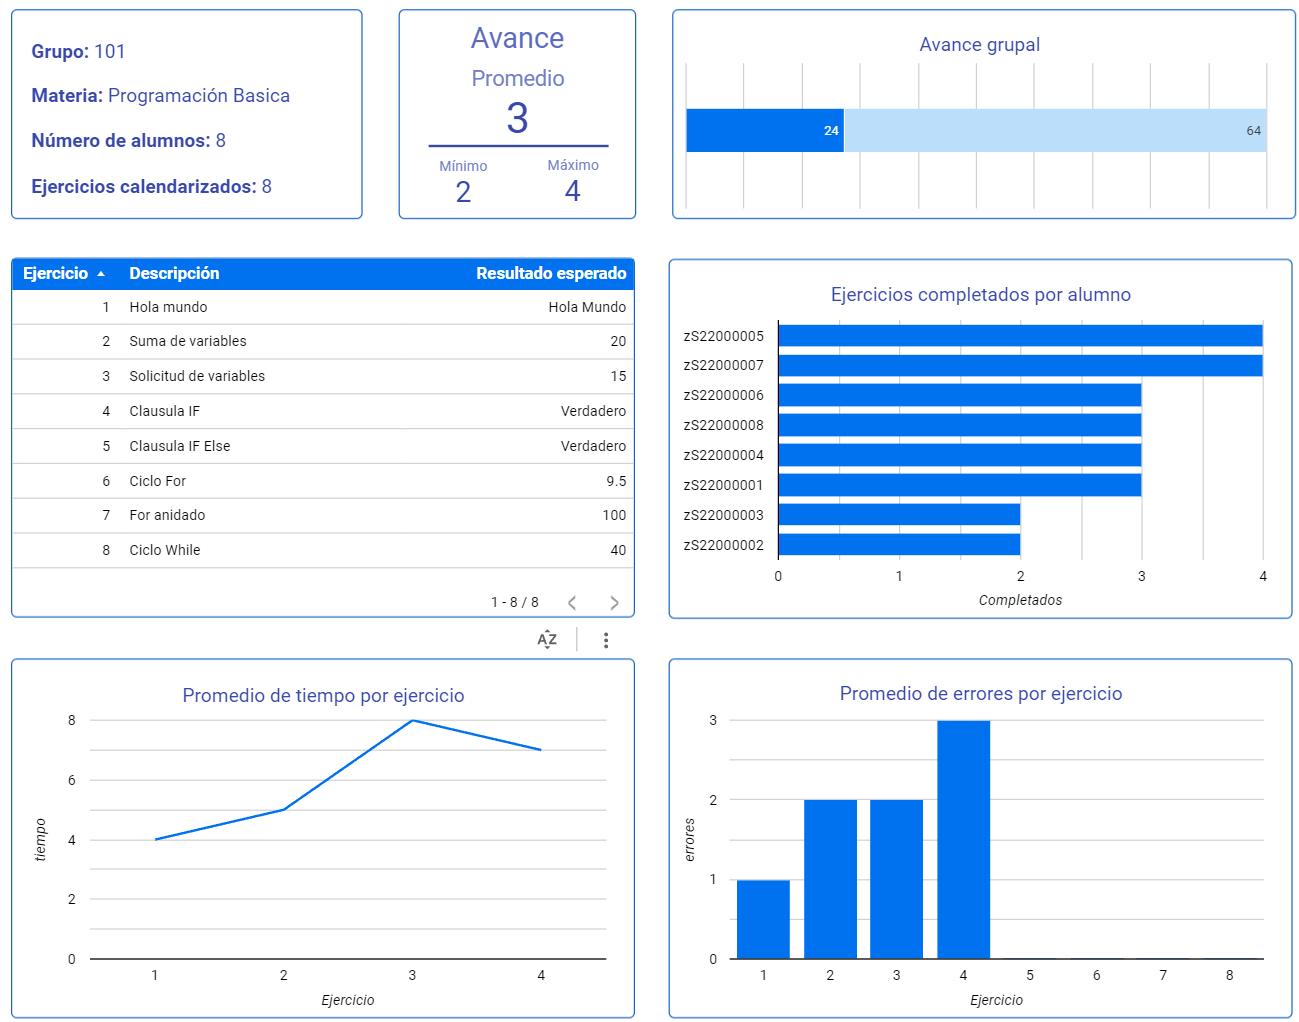This screenshot has height=1022, width=1299.
Task: Click the Ciclo For description cell
Action: coord(158,481)
